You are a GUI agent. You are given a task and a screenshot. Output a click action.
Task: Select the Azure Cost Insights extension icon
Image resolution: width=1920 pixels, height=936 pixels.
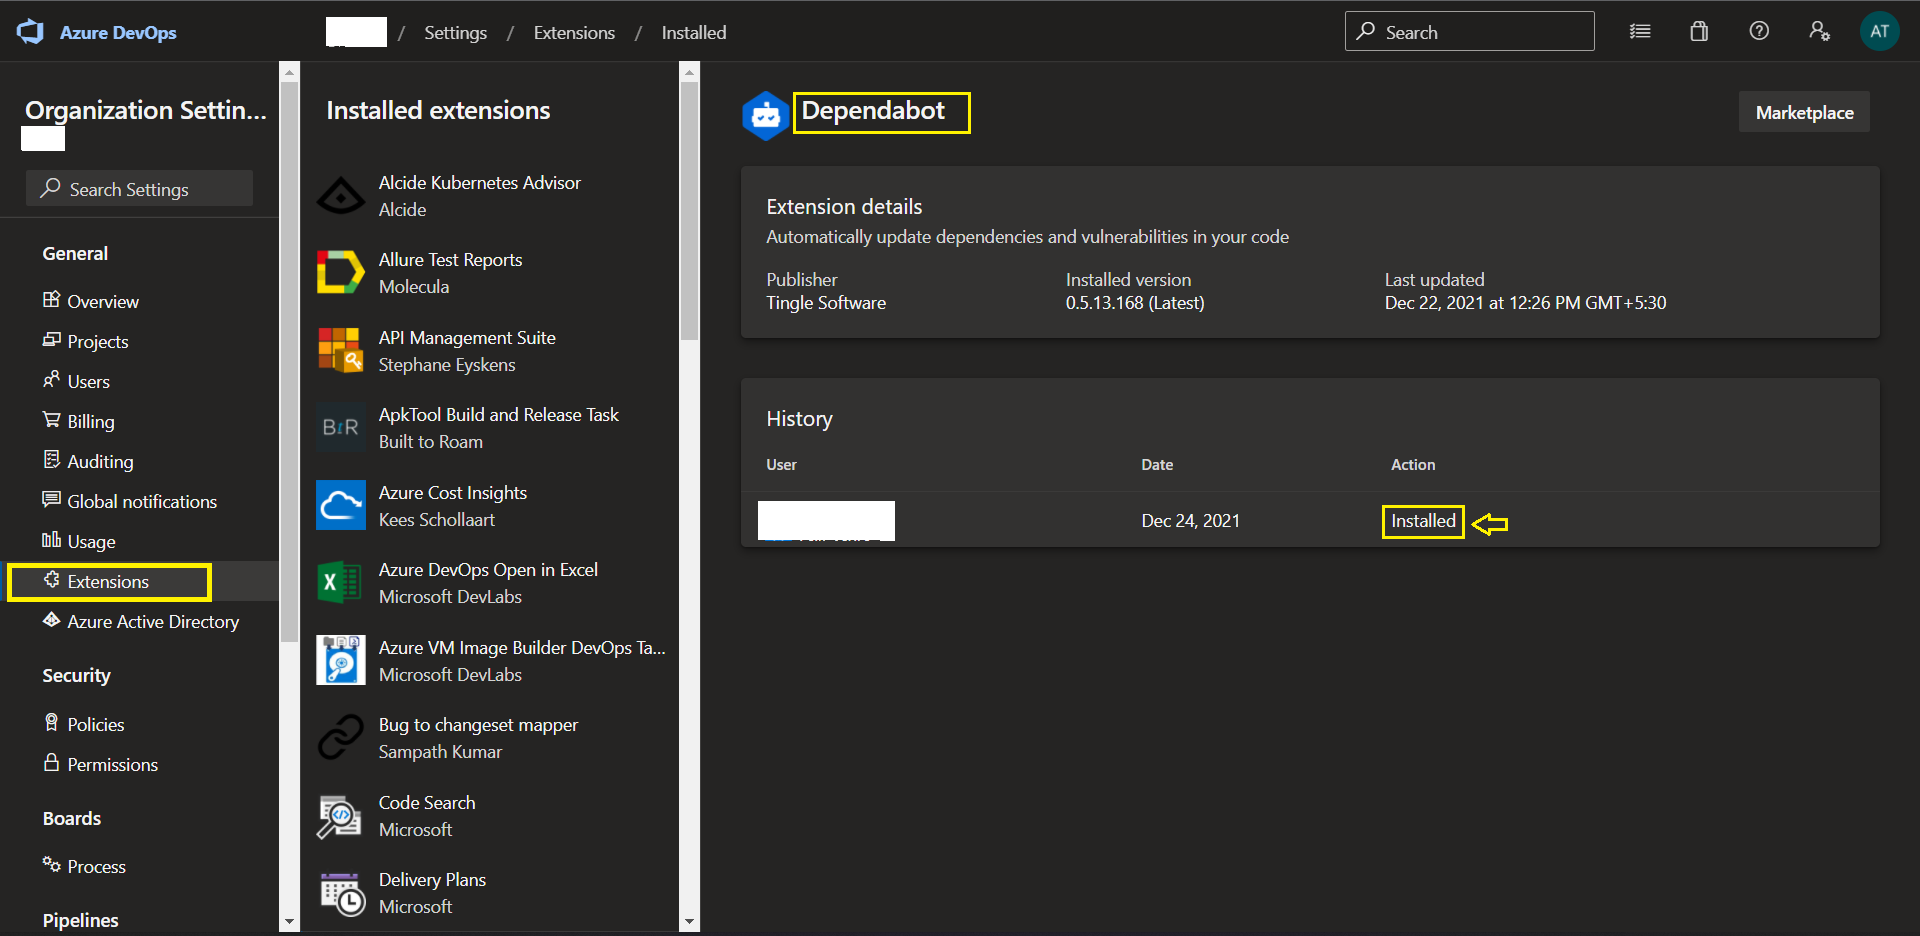341,506
